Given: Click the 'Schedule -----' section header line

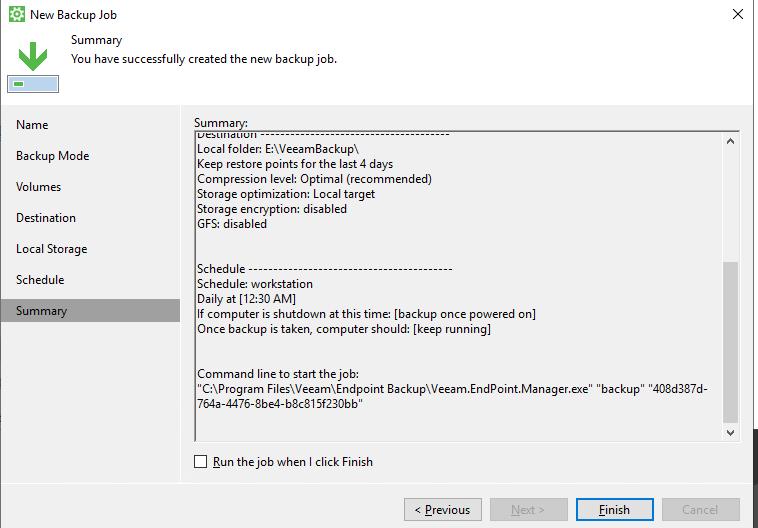Looking at the screenshot, I should point(324,269).
